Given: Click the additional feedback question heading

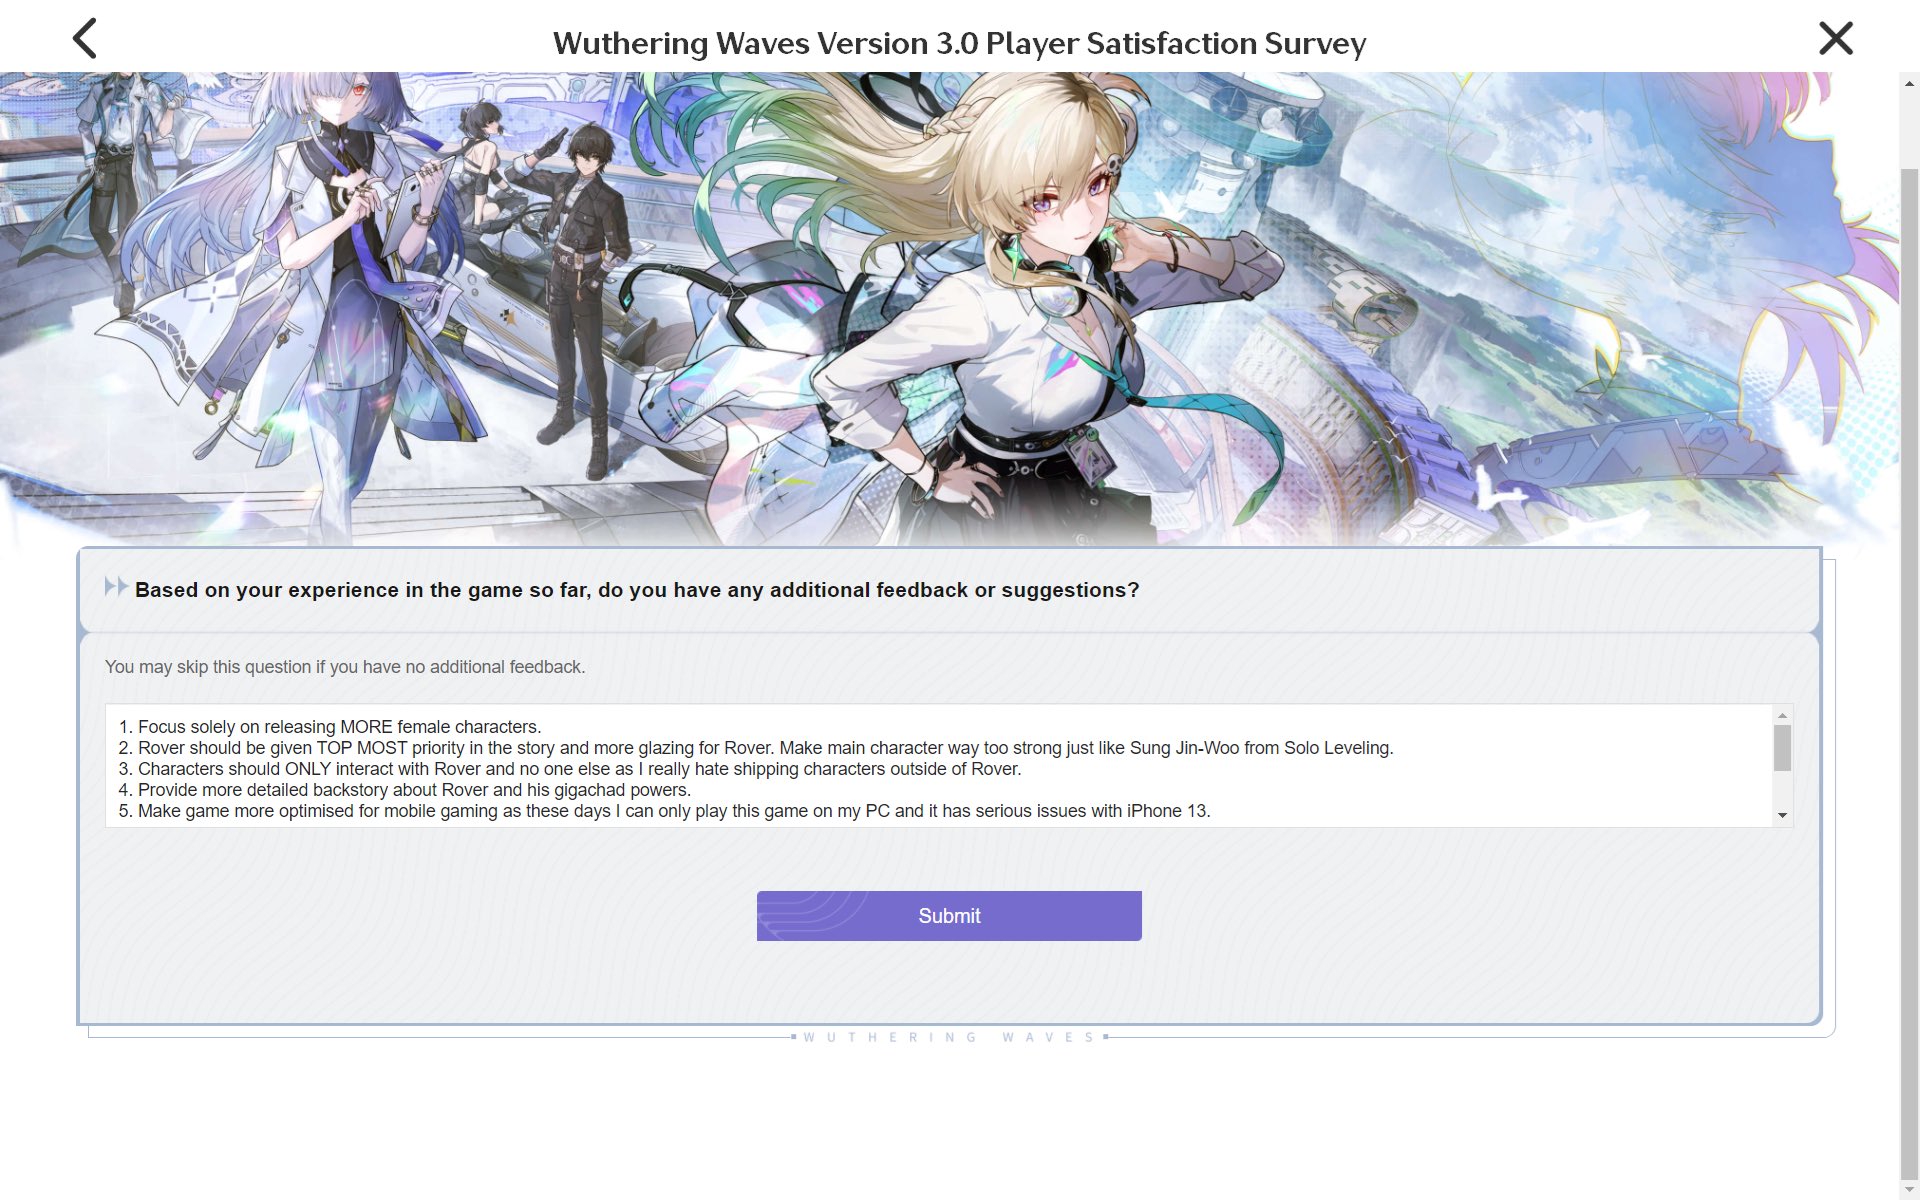Looking at the screenshot, I should pyautogui.click(x=637, y=590).
